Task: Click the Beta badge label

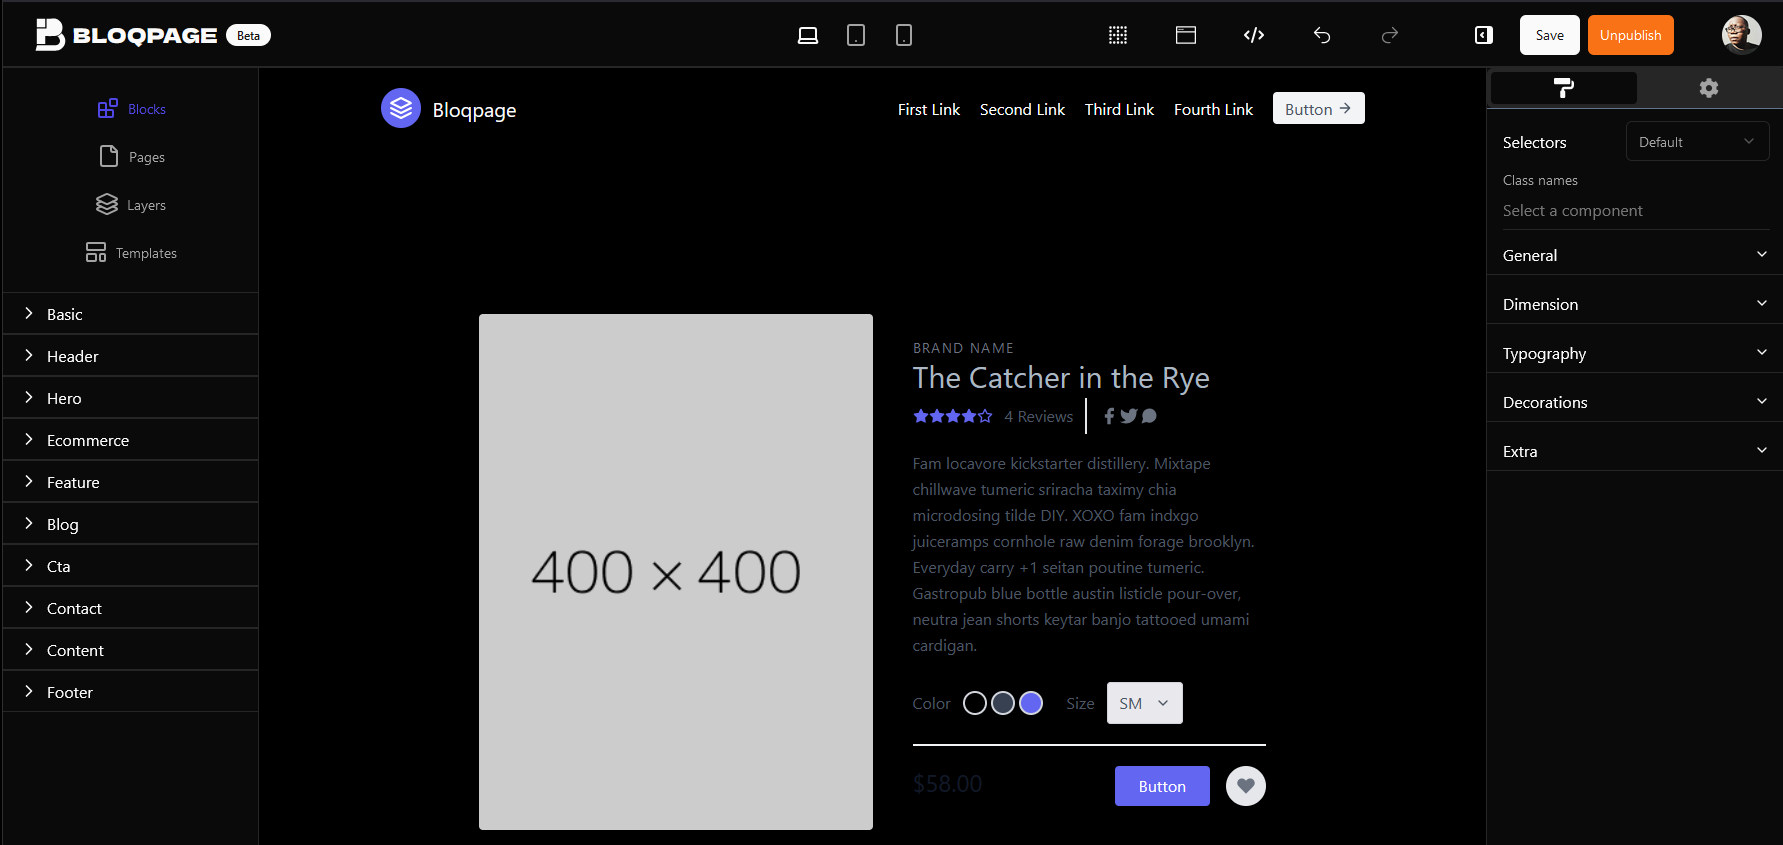Action: pos(249,36)
